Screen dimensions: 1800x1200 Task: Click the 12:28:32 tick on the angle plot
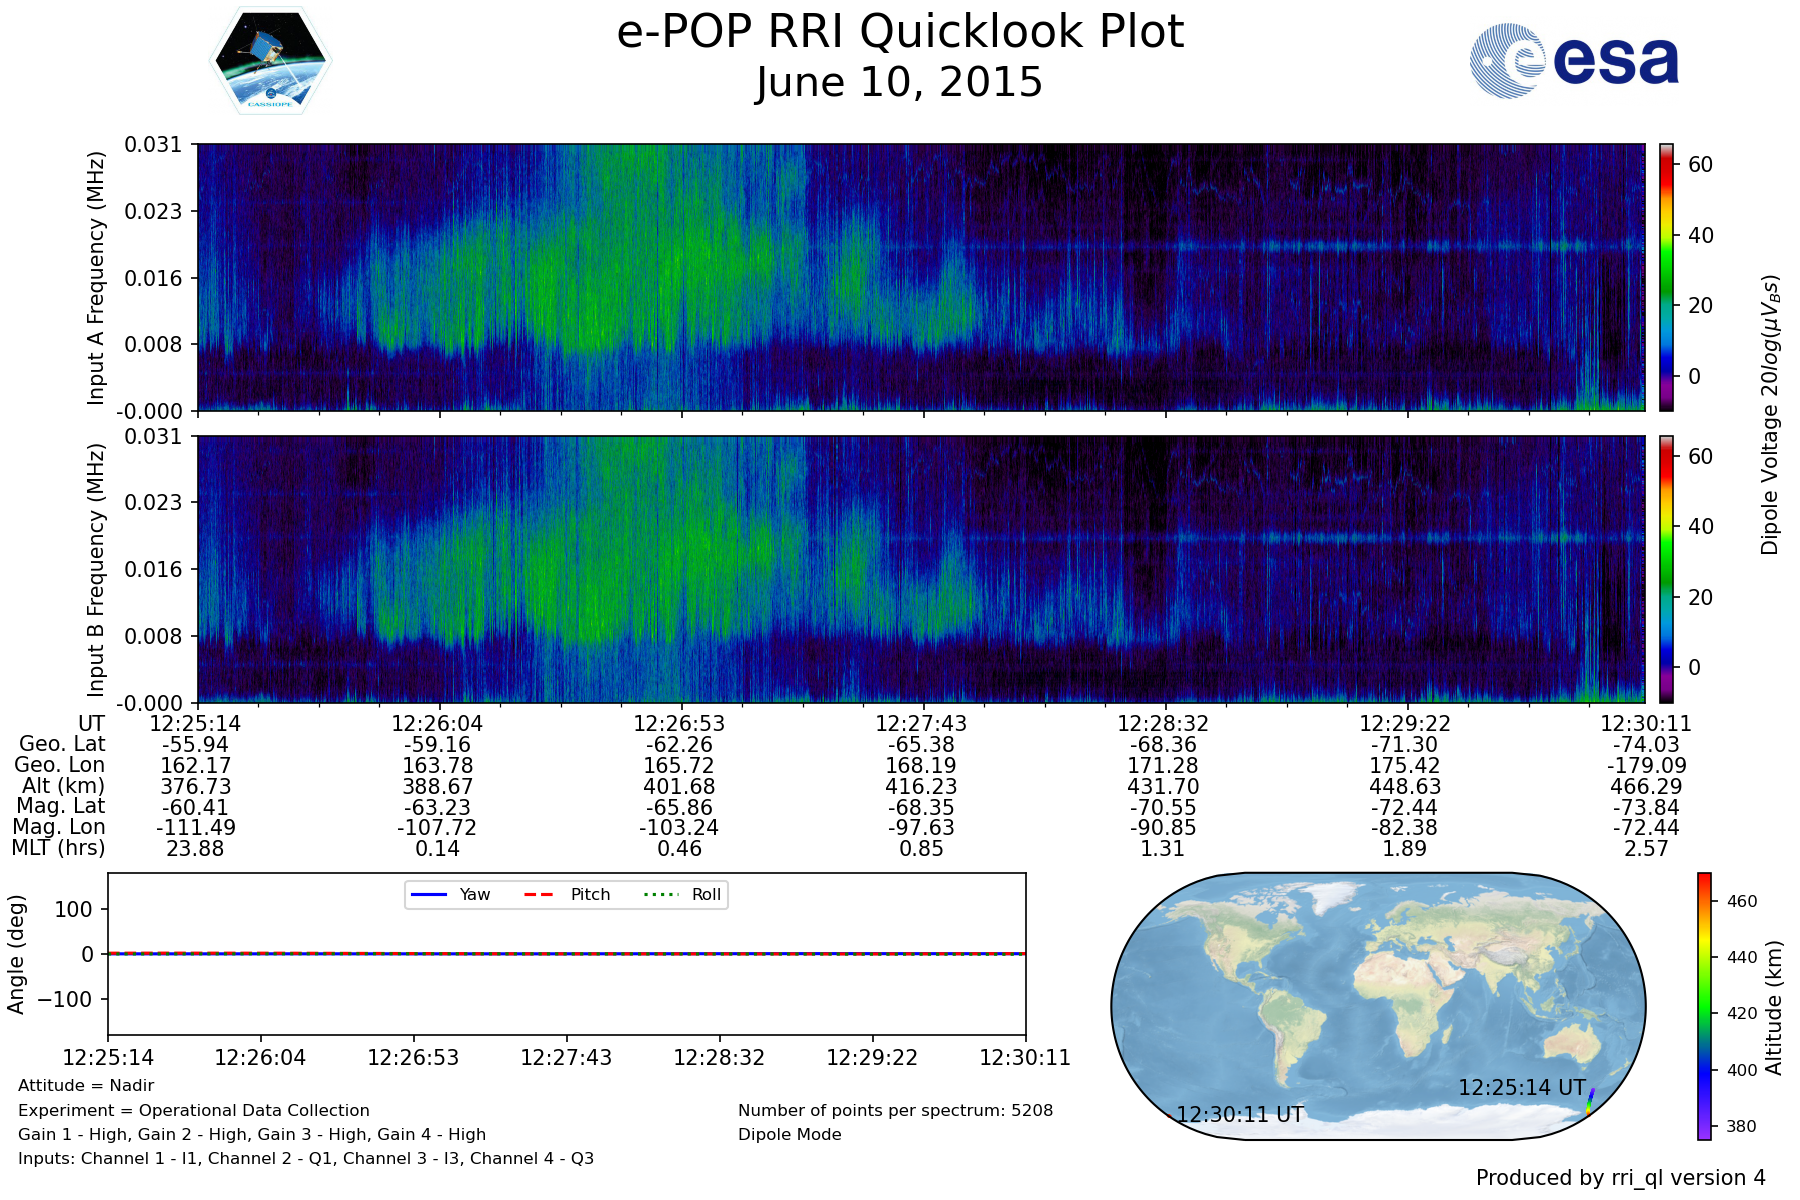pyautogui.click(x=719, y=1057)
